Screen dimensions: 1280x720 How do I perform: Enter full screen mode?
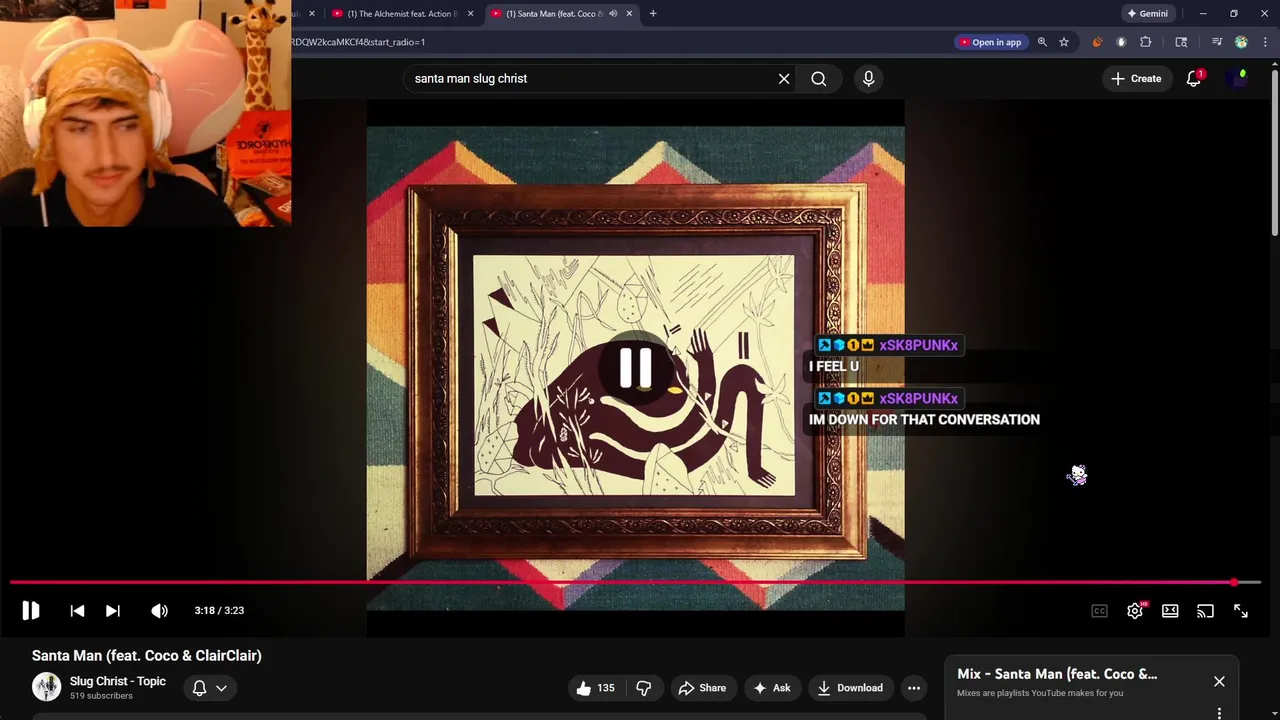click(x=1241, y=611)
